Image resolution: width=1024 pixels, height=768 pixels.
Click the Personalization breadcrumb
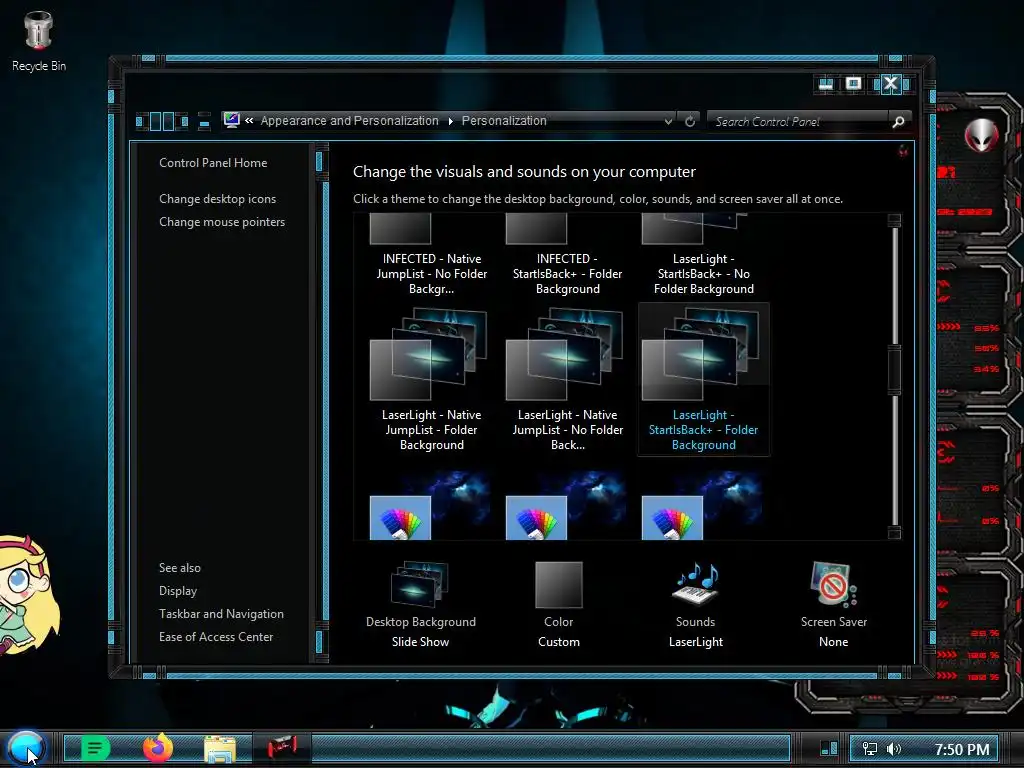(x=504, y=121)
